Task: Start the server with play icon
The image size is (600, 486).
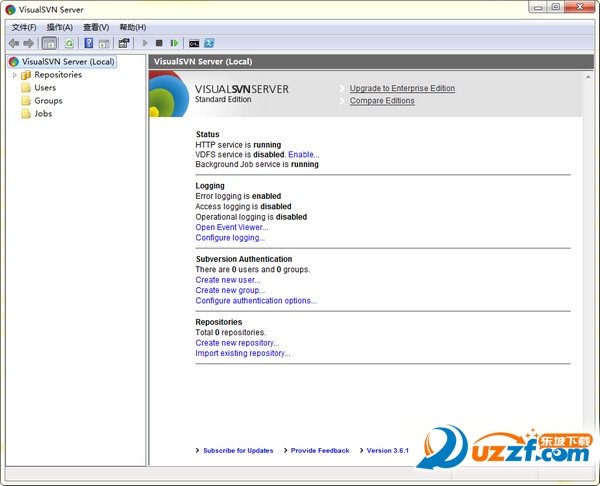Action: [145, 43]
